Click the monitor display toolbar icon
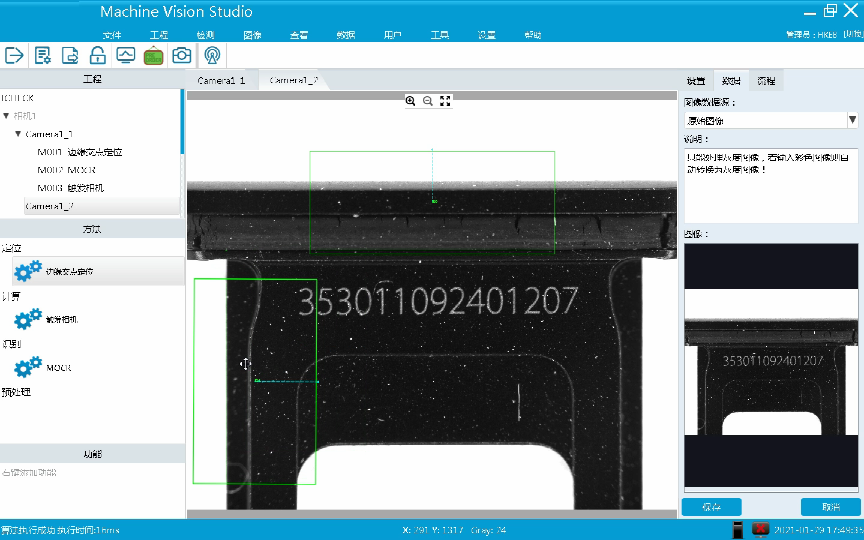The width and height of the screenshot is (864, 540). (x=126, y=56)
